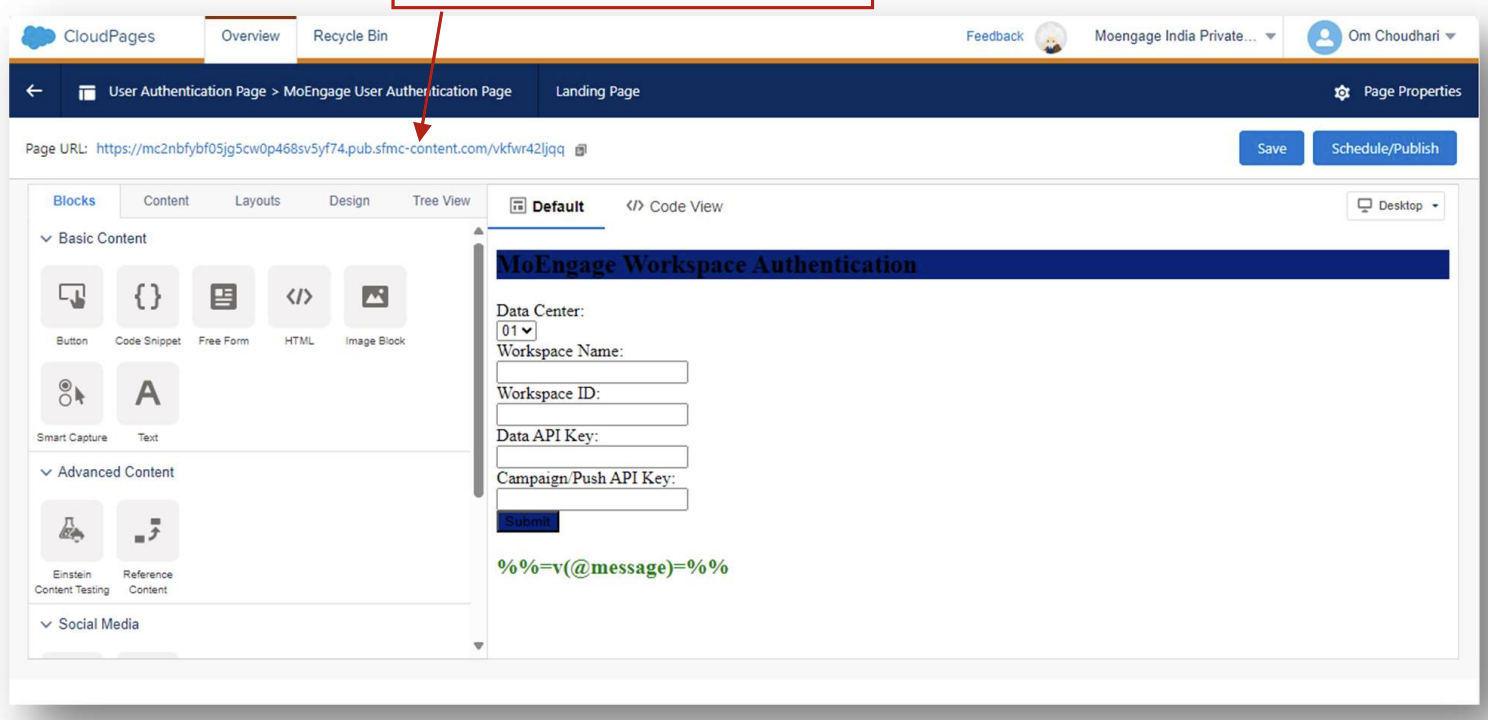1488x720 pixels.
Task: Switch to Code View
Action: coord(674,207)
